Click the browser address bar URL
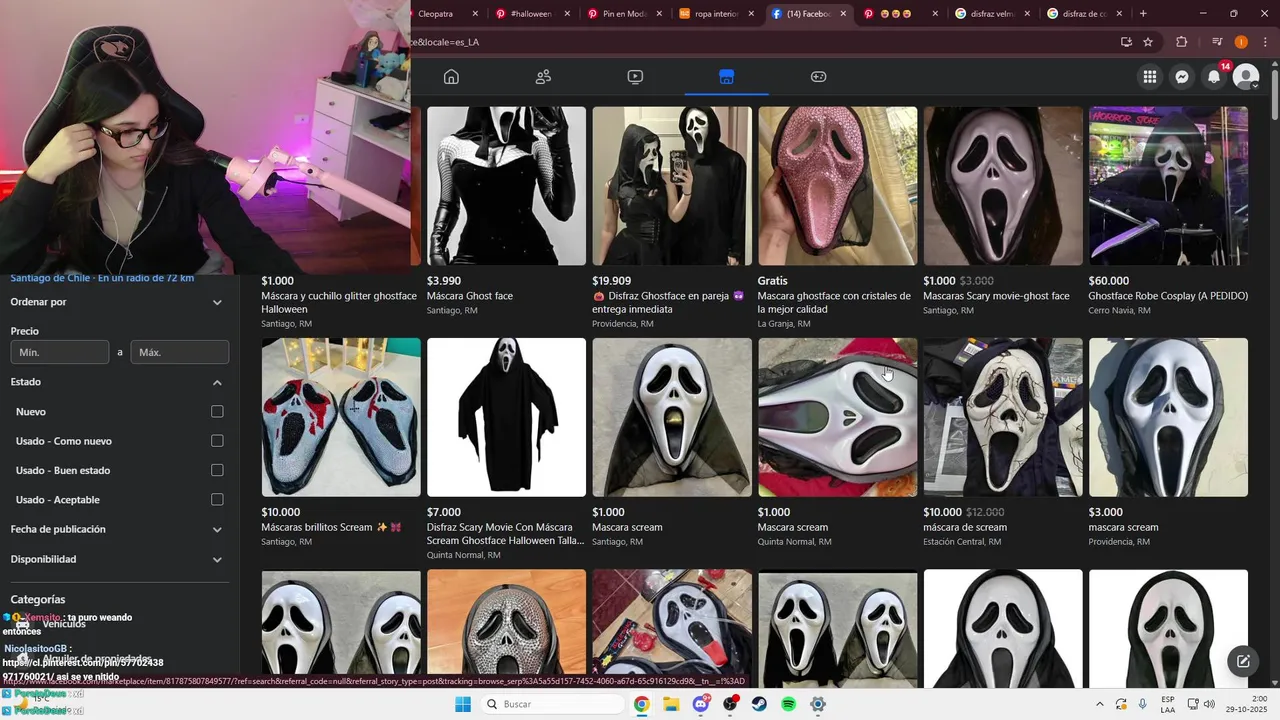The height and width of the screenshot is (720, 1280). point(760,42)
